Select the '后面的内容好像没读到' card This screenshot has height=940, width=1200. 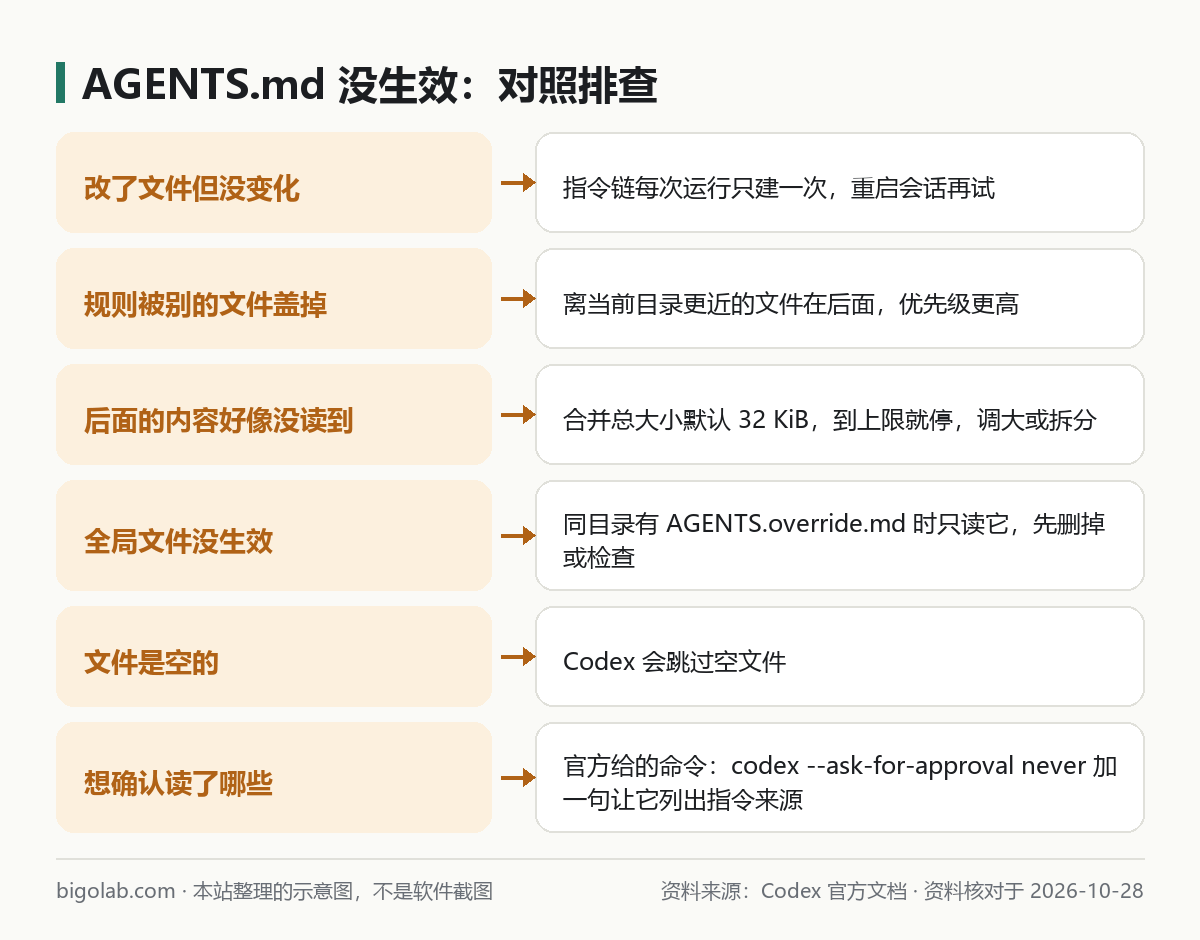pos(274,415)
